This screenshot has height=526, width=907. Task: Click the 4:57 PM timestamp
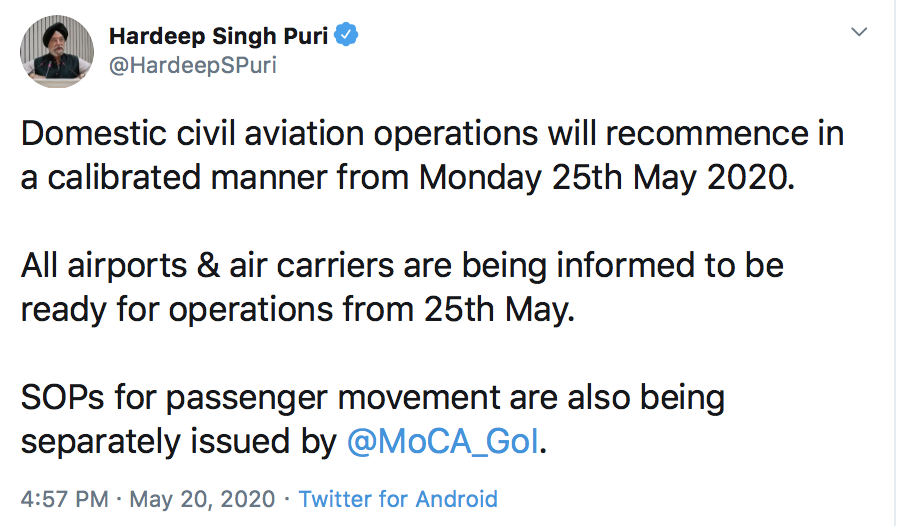click(x=59, y=498)
